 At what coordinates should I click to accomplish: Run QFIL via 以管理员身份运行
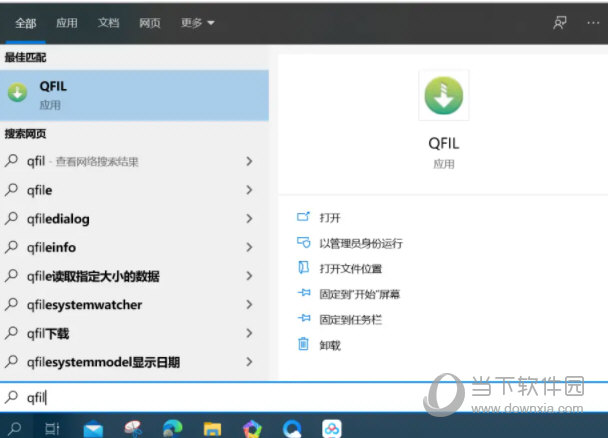tap(361, 243)
